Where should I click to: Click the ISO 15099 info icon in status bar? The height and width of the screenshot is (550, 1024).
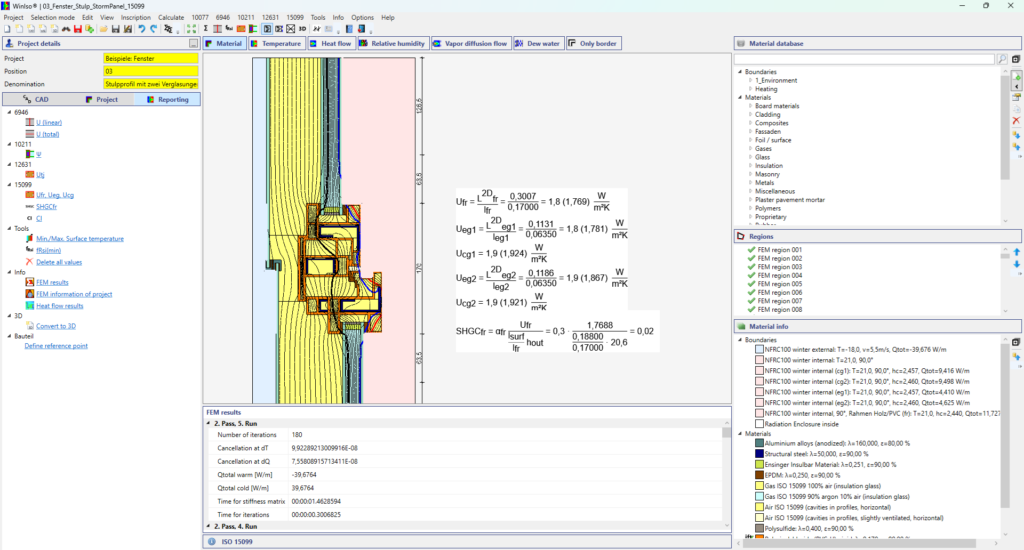212,542
